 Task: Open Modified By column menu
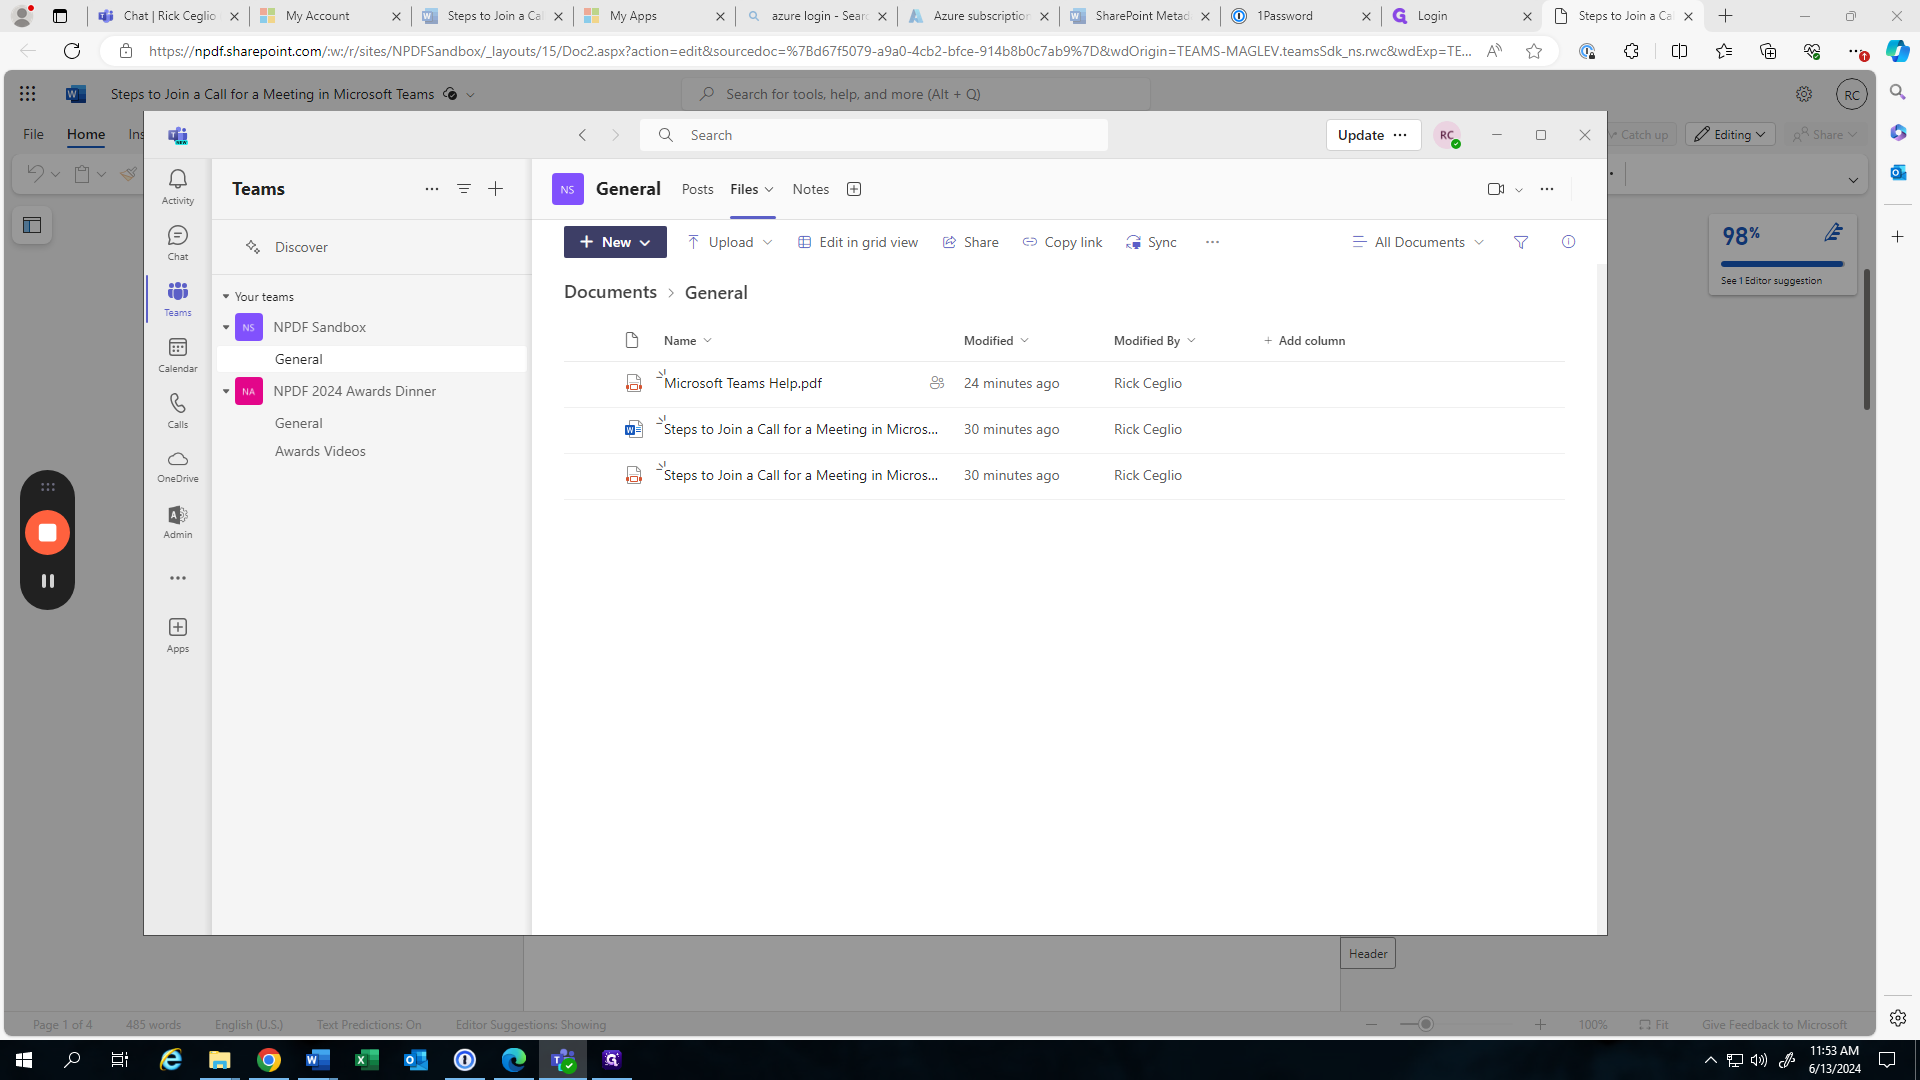(x=1154, y=341)
